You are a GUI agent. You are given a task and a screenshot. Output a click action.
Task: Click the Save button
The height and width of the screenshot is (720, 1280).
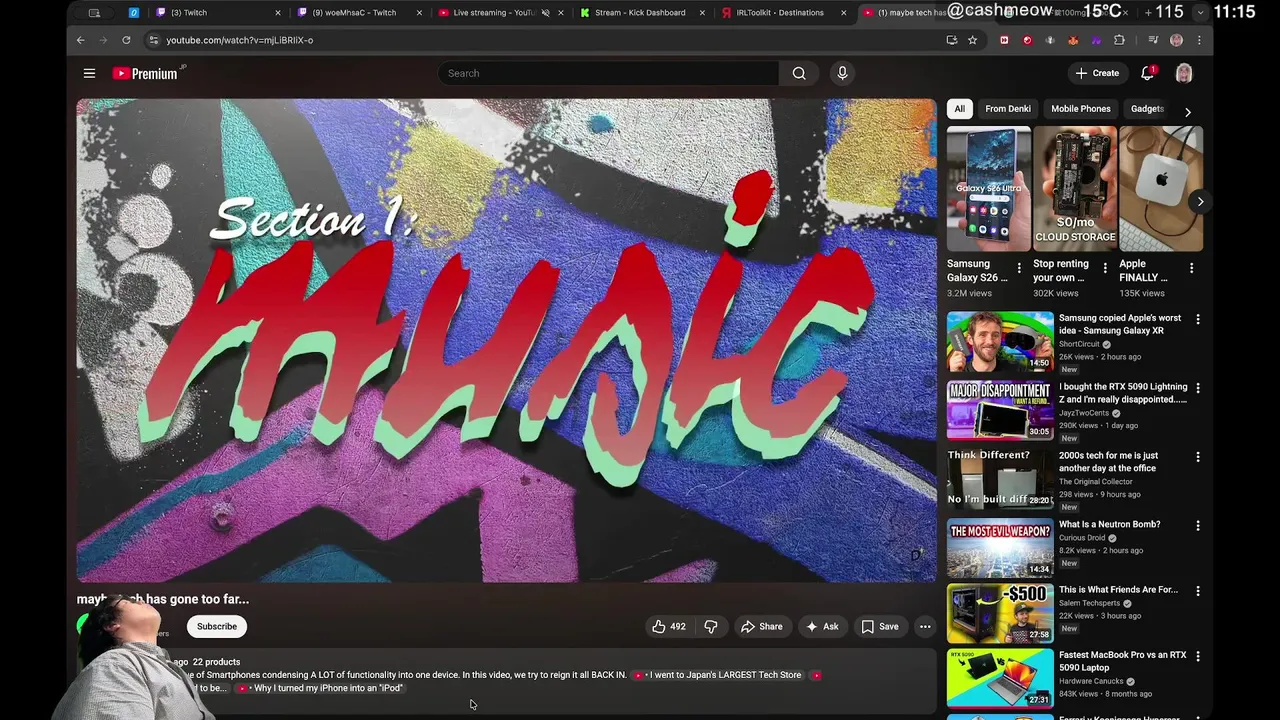pos(880,627)
